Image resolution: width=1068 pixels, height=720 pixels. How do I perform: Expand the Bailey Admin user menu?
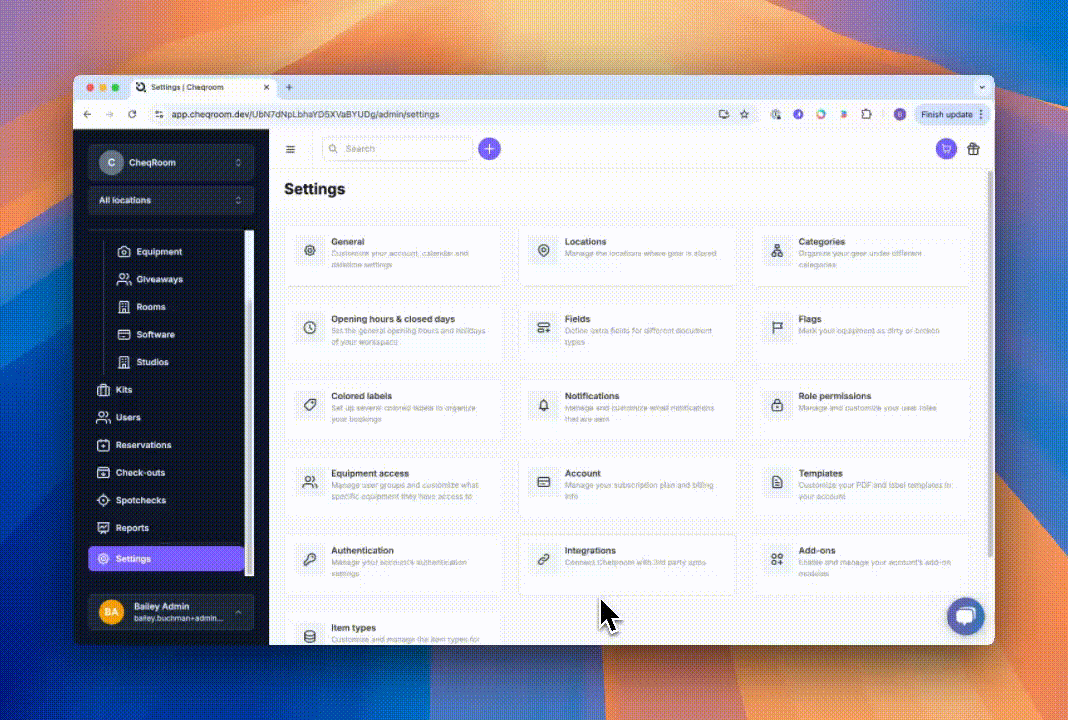coord(170,612)
